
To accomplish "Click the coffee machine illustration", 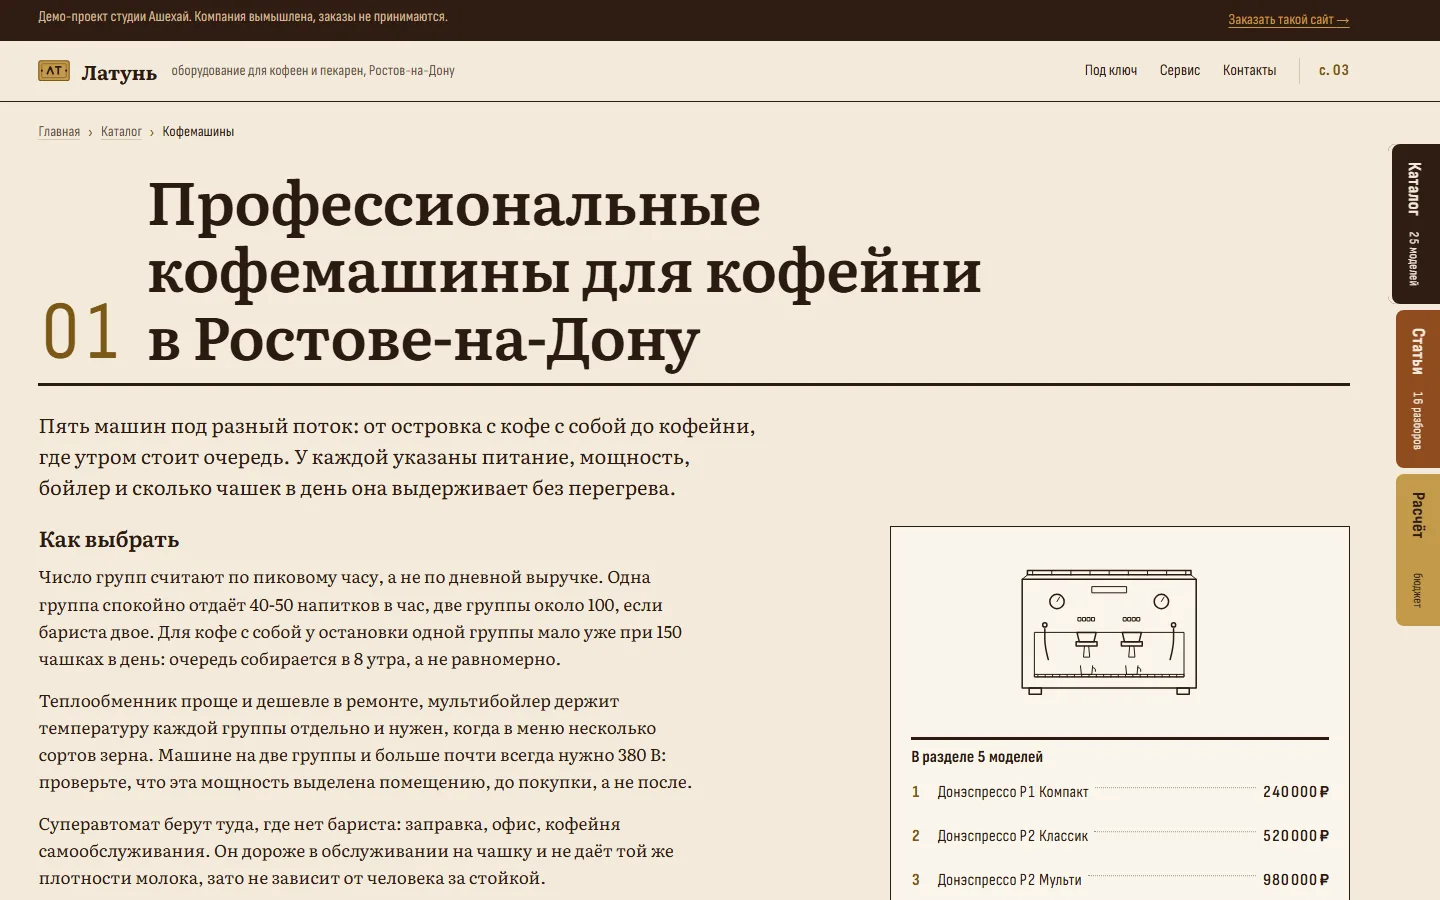I will point(1109,632).
